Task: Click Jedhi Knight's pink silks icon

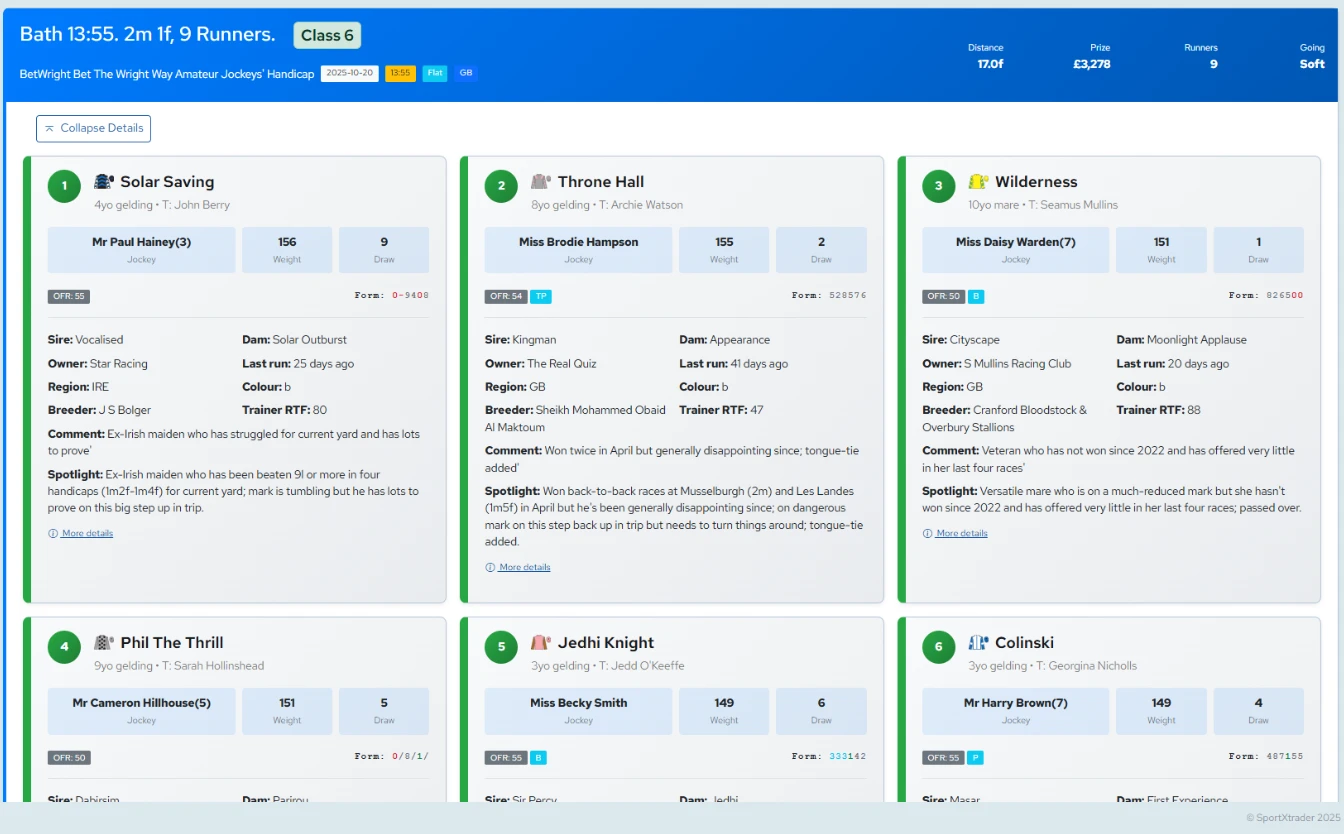Action: (541, 643)
